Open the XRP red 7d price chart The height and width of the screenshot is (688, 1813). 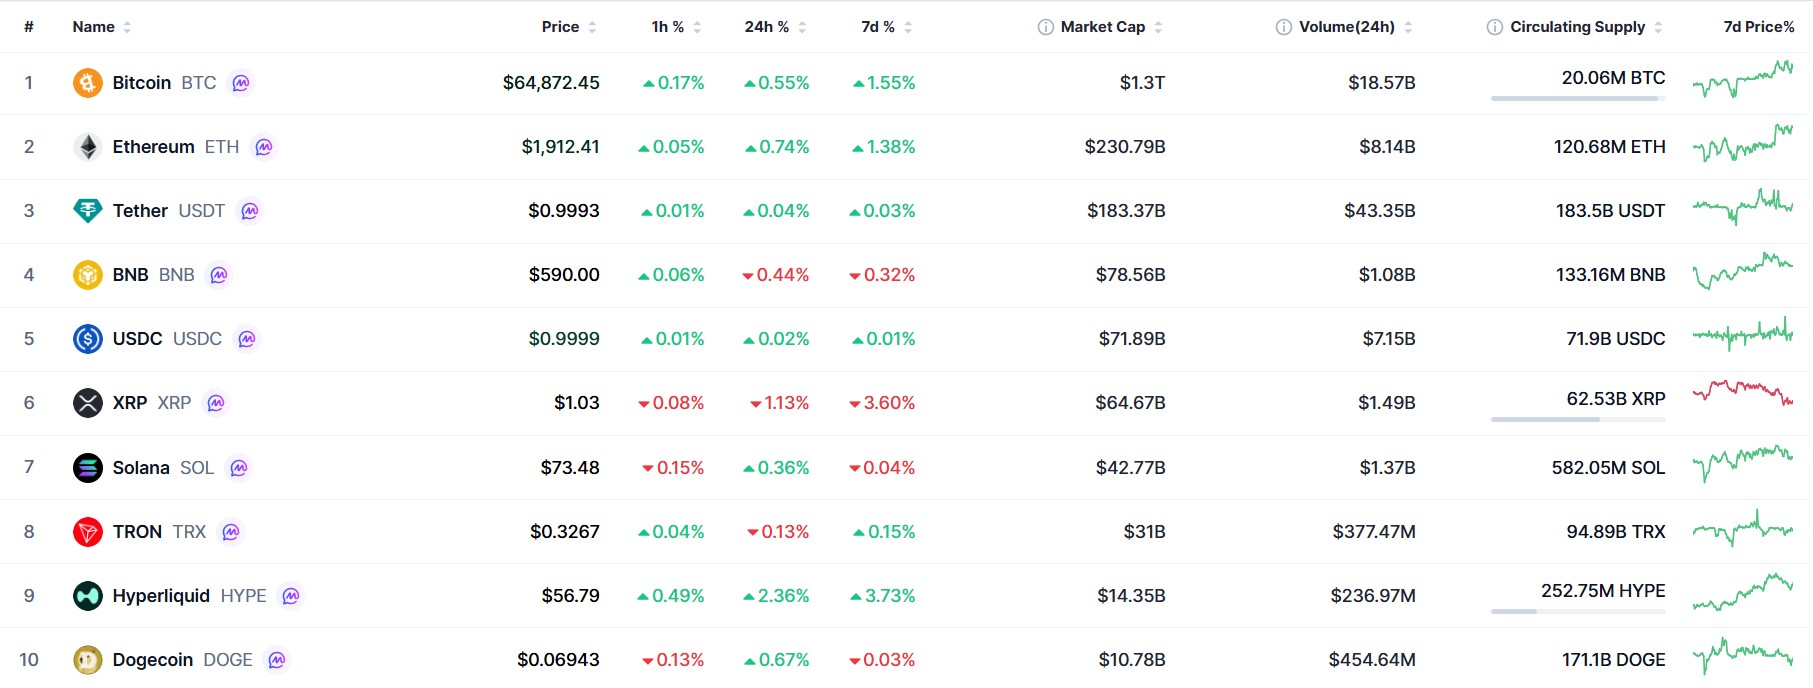coord(1742,392)
